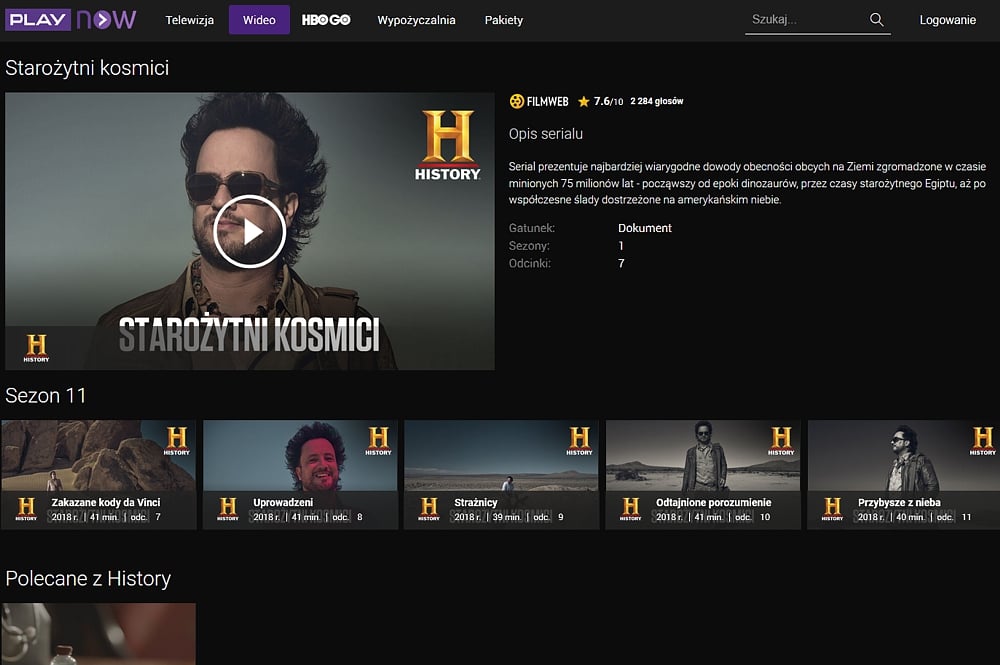This screenshot has height=665, width=1000.
Task: Open the Telewizja menu item
Action: tap(189, 20)
